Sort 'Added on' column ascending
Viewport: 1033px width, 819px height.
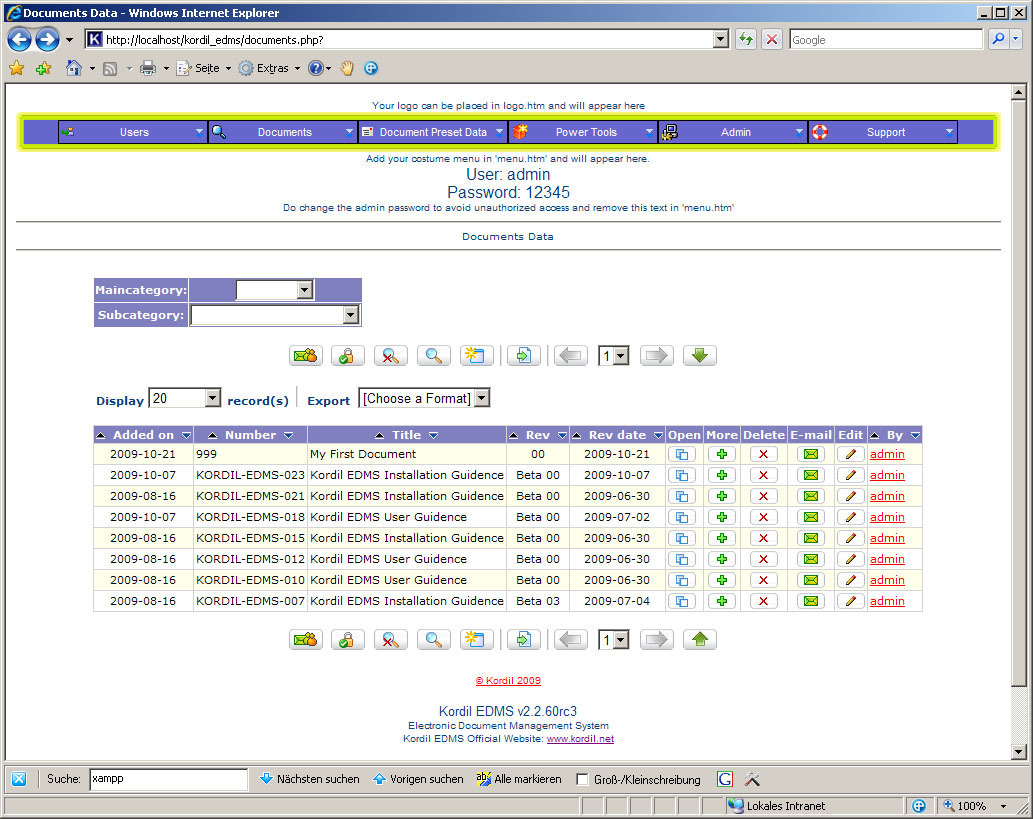[x=101, y=436]
